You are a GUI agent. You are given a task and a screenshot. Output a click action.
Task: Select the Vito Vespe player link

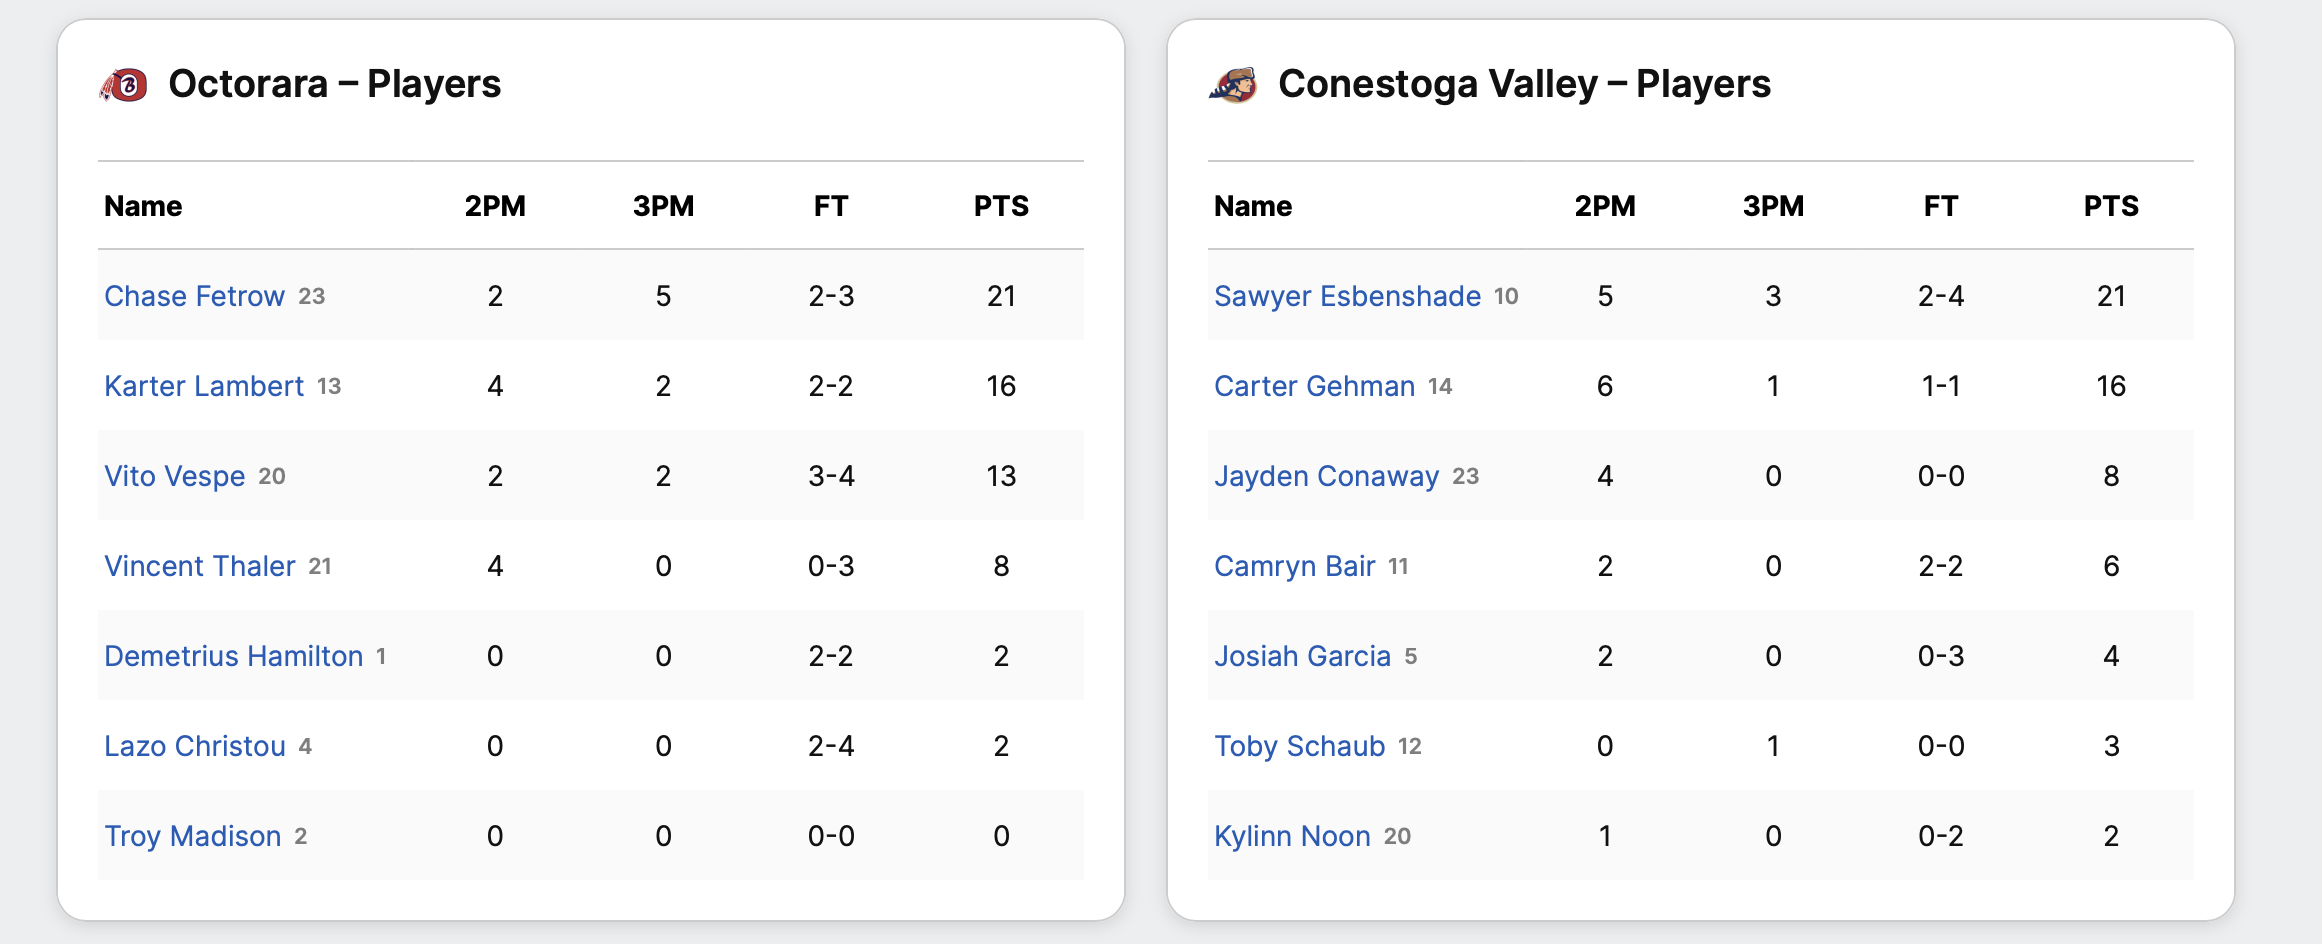click(175, 476)
